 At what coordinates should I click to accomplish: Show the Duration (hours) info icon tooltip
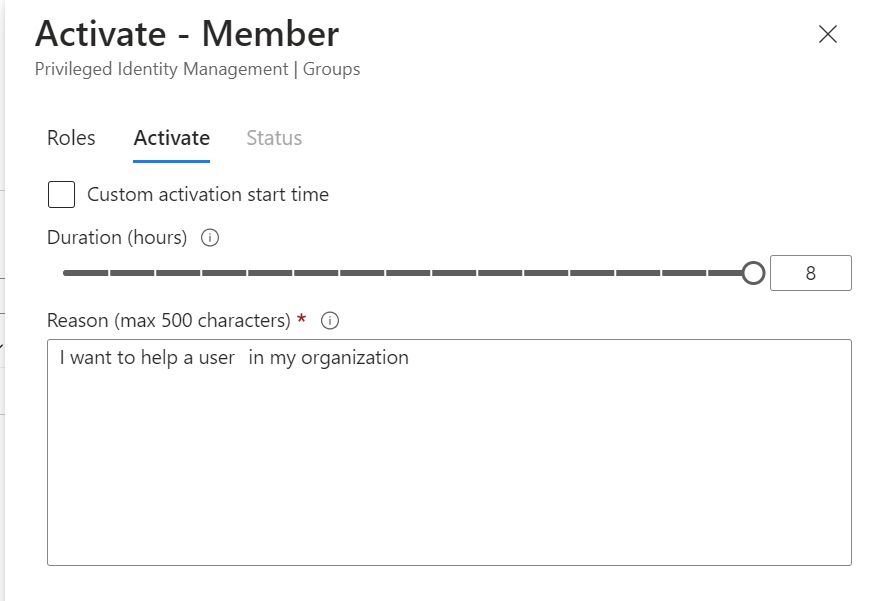[210, 238]
